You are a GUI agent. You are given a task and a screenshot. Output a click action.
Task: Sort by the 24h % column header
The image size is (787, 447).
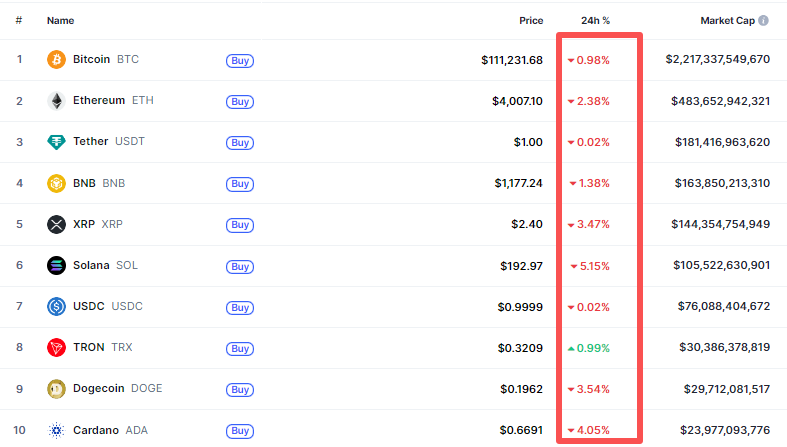point(595,20)
